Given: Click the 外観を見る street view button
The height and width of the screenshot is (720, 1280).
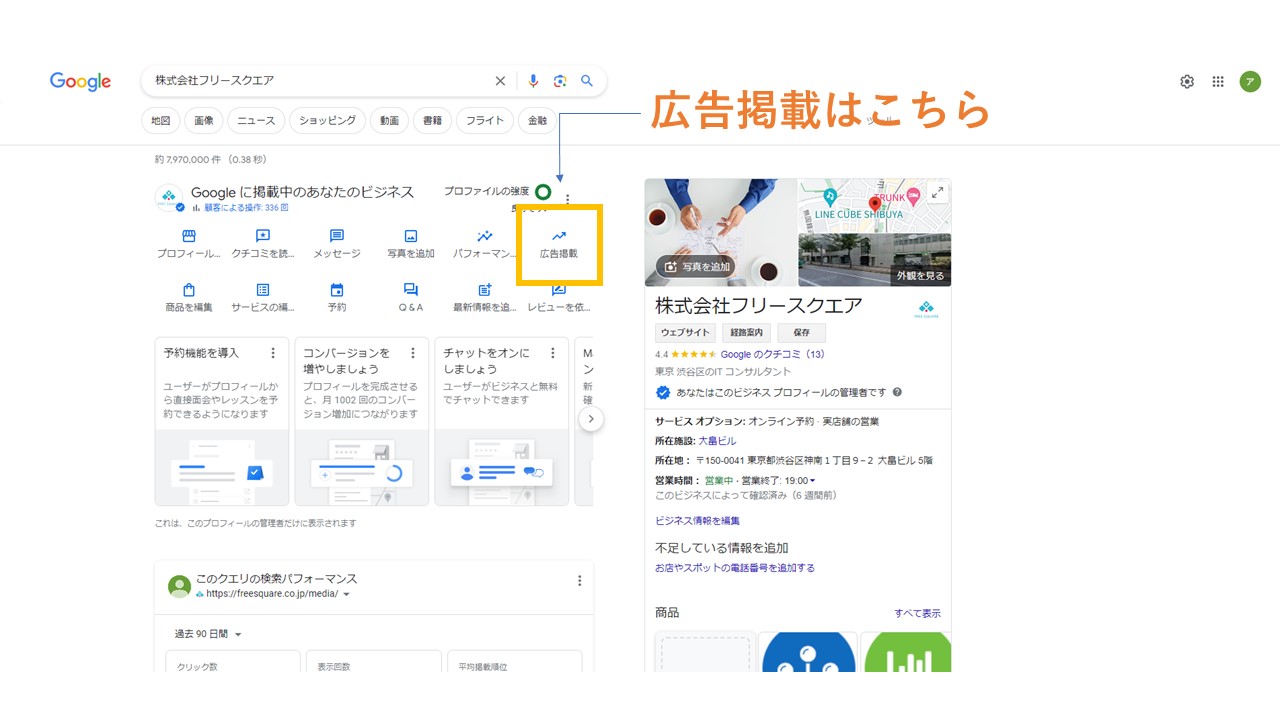Looking at the screenshot, I should 920,275.
